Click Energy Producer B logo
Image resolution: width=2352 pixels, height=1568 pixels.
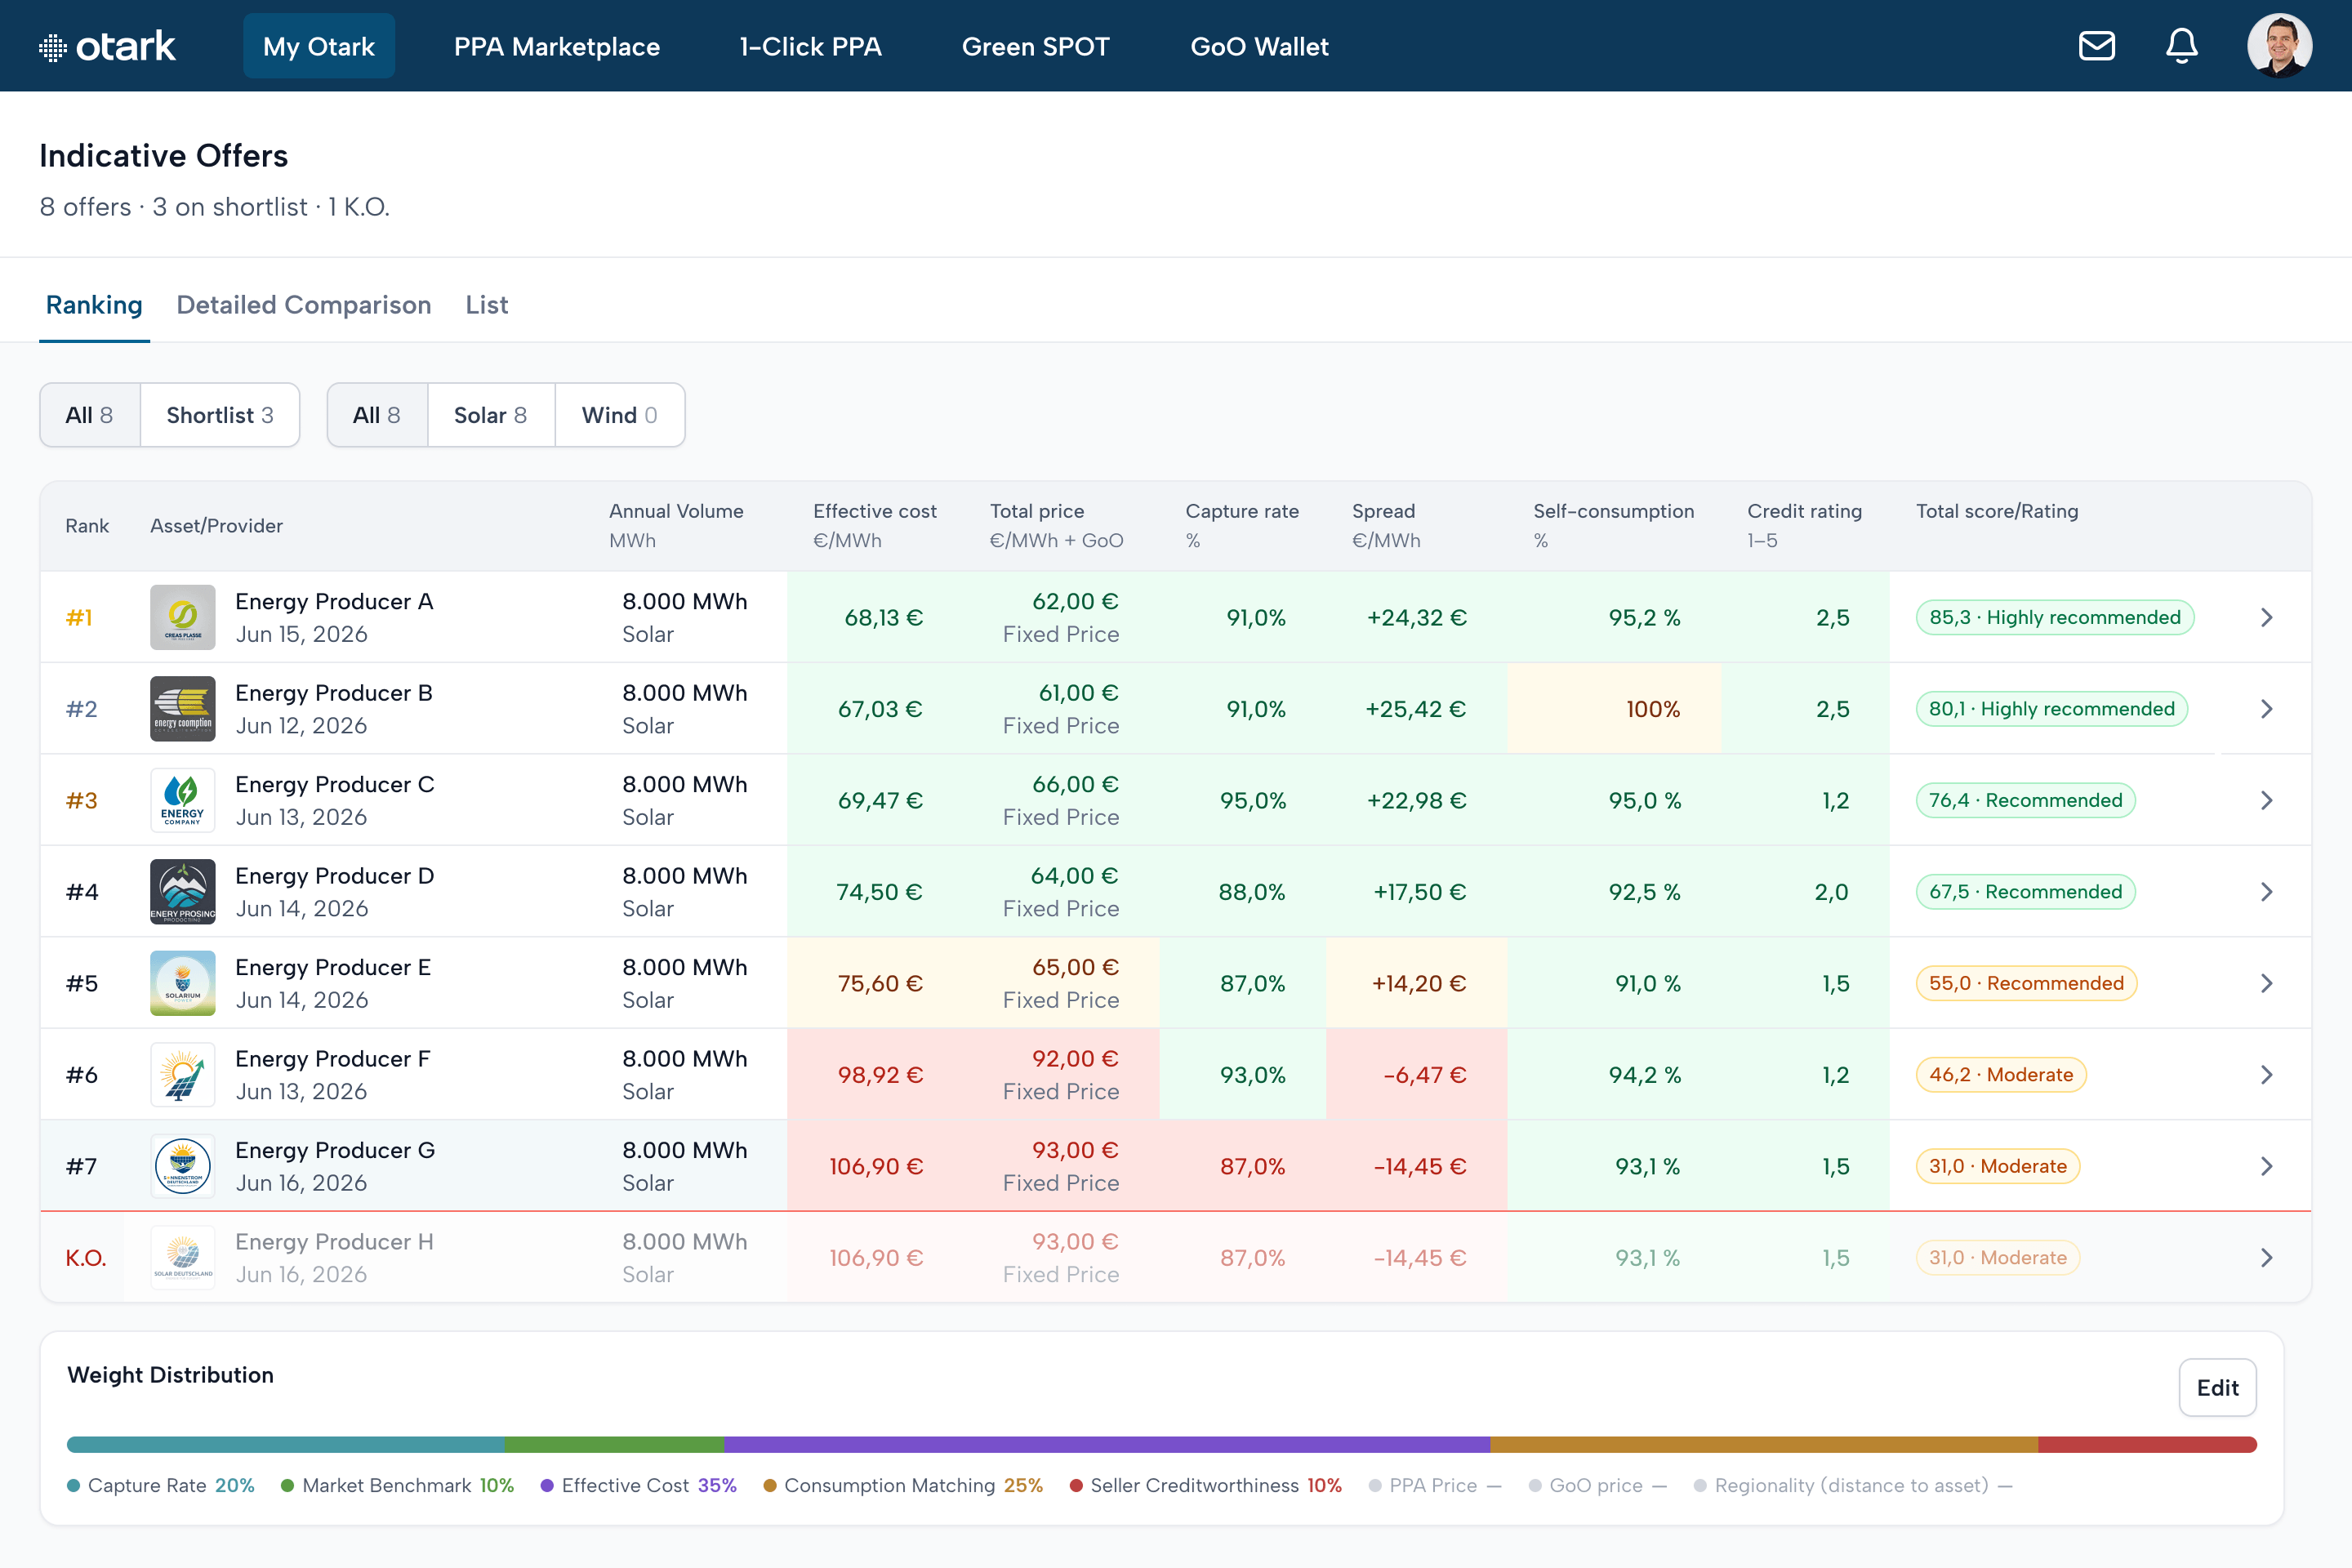183,709
